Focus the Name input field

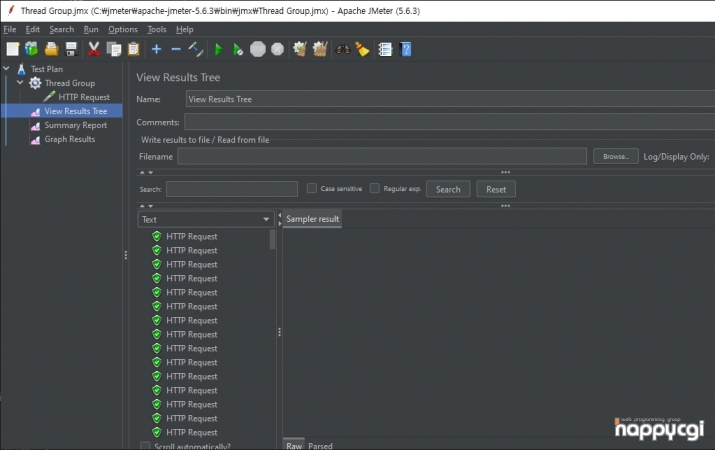(450, 99)
